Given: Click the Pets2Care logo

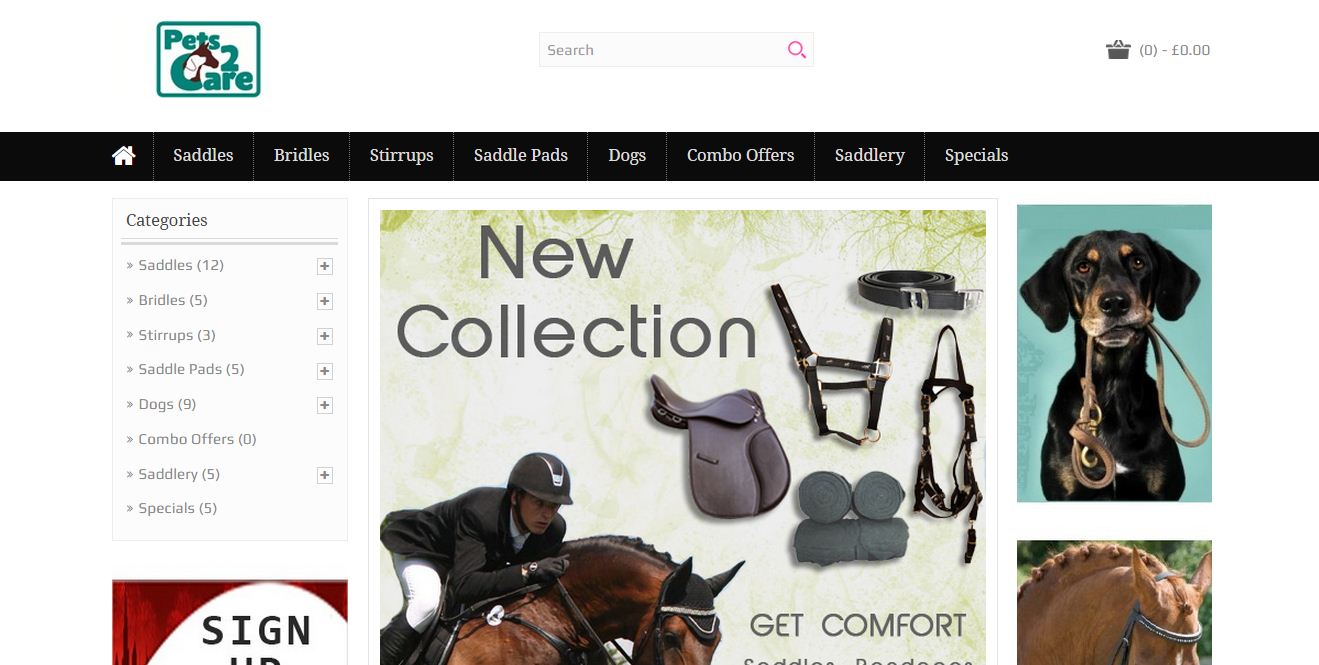Looking at the screenshot, I should click(x=208, y=59).
